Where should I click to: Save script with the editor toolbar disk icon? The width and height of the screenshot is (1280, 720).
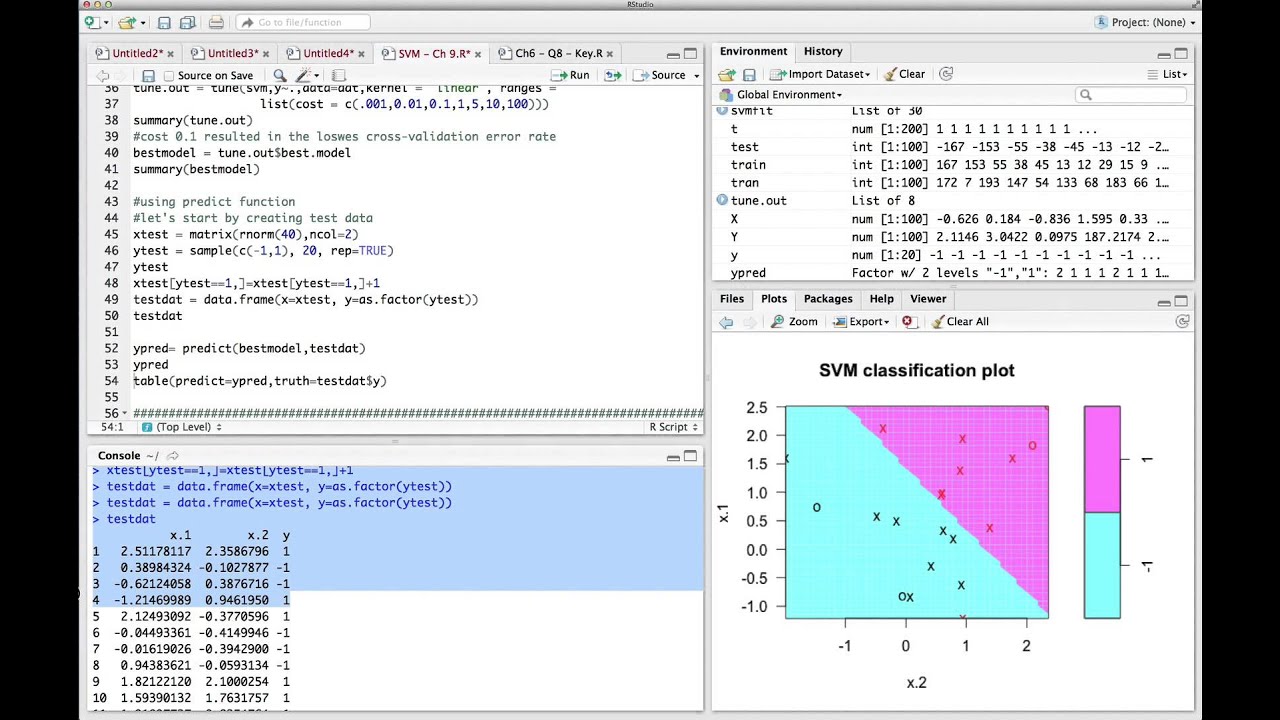point(148,75)
